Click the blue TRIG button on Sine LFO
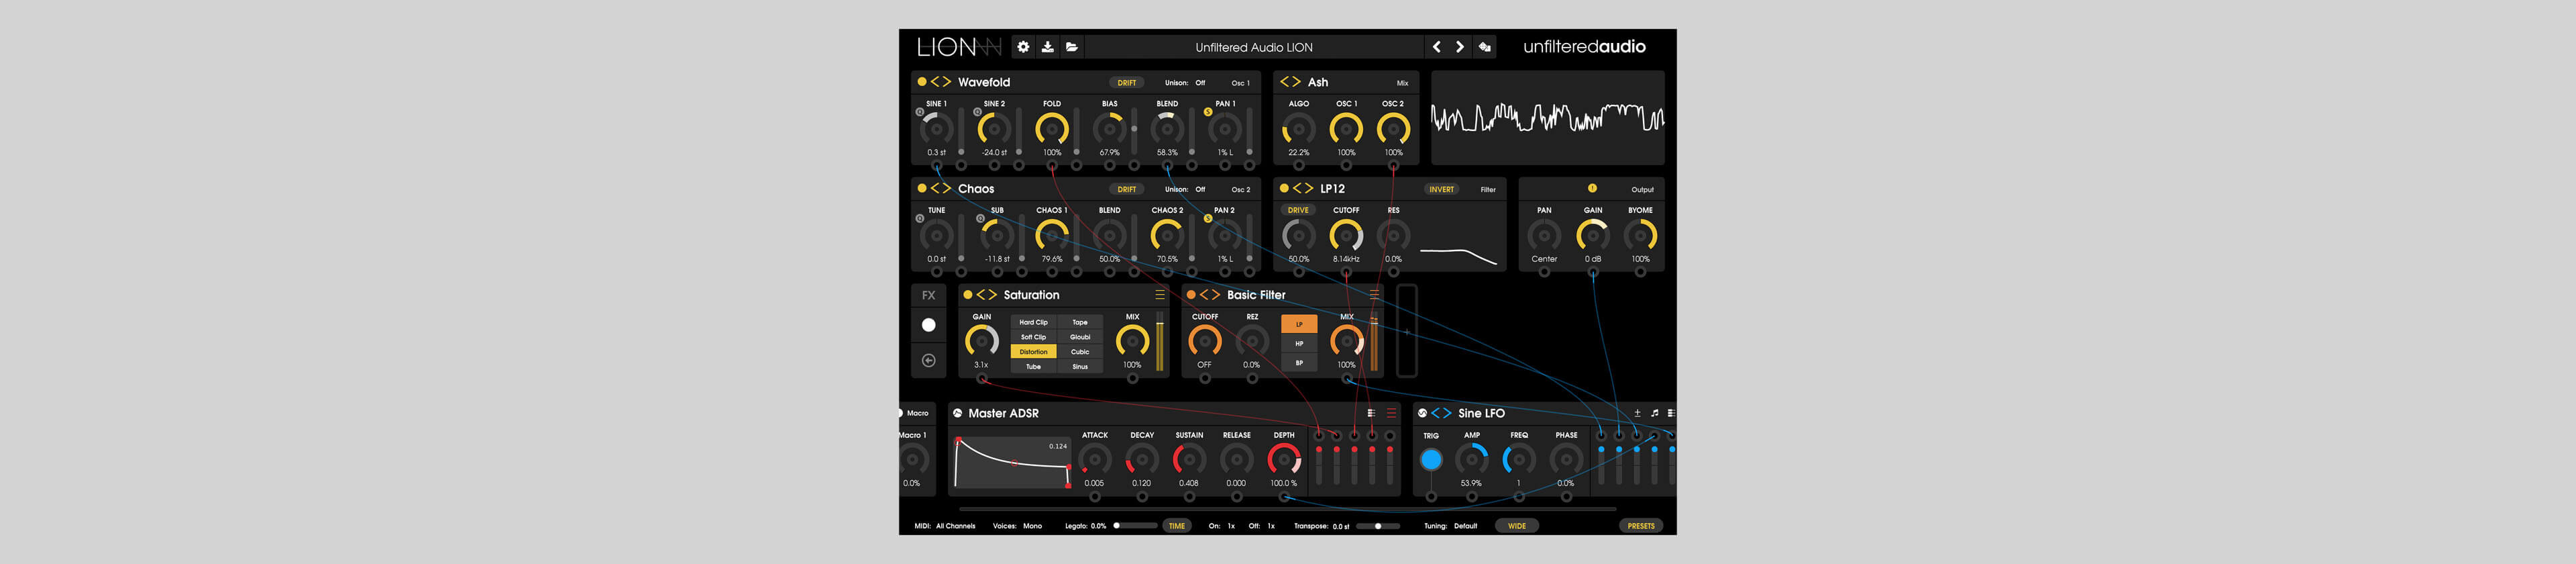Viewport: 2576px width, 564px height. pyautogui.click(x=1431, y=460)
